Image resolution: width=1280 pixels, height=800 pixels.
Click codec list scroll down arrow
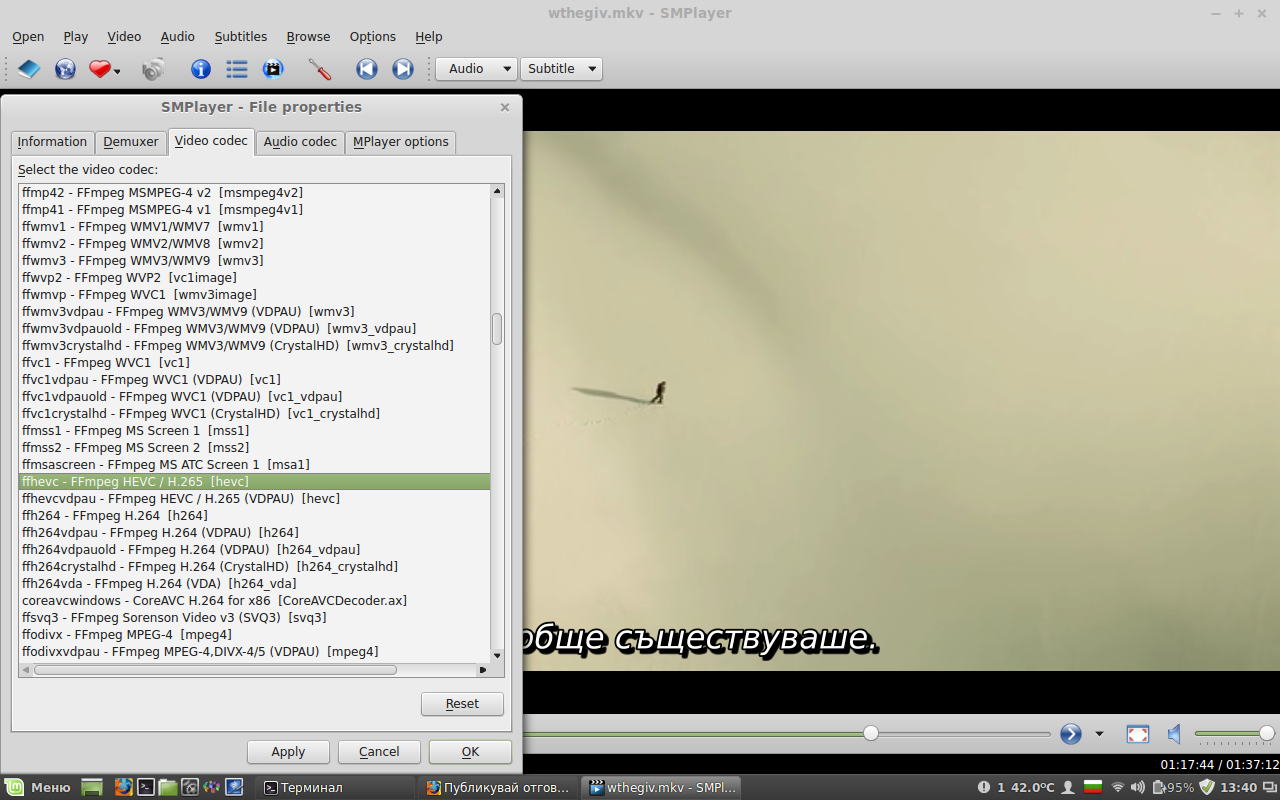[x=497, y=656]
